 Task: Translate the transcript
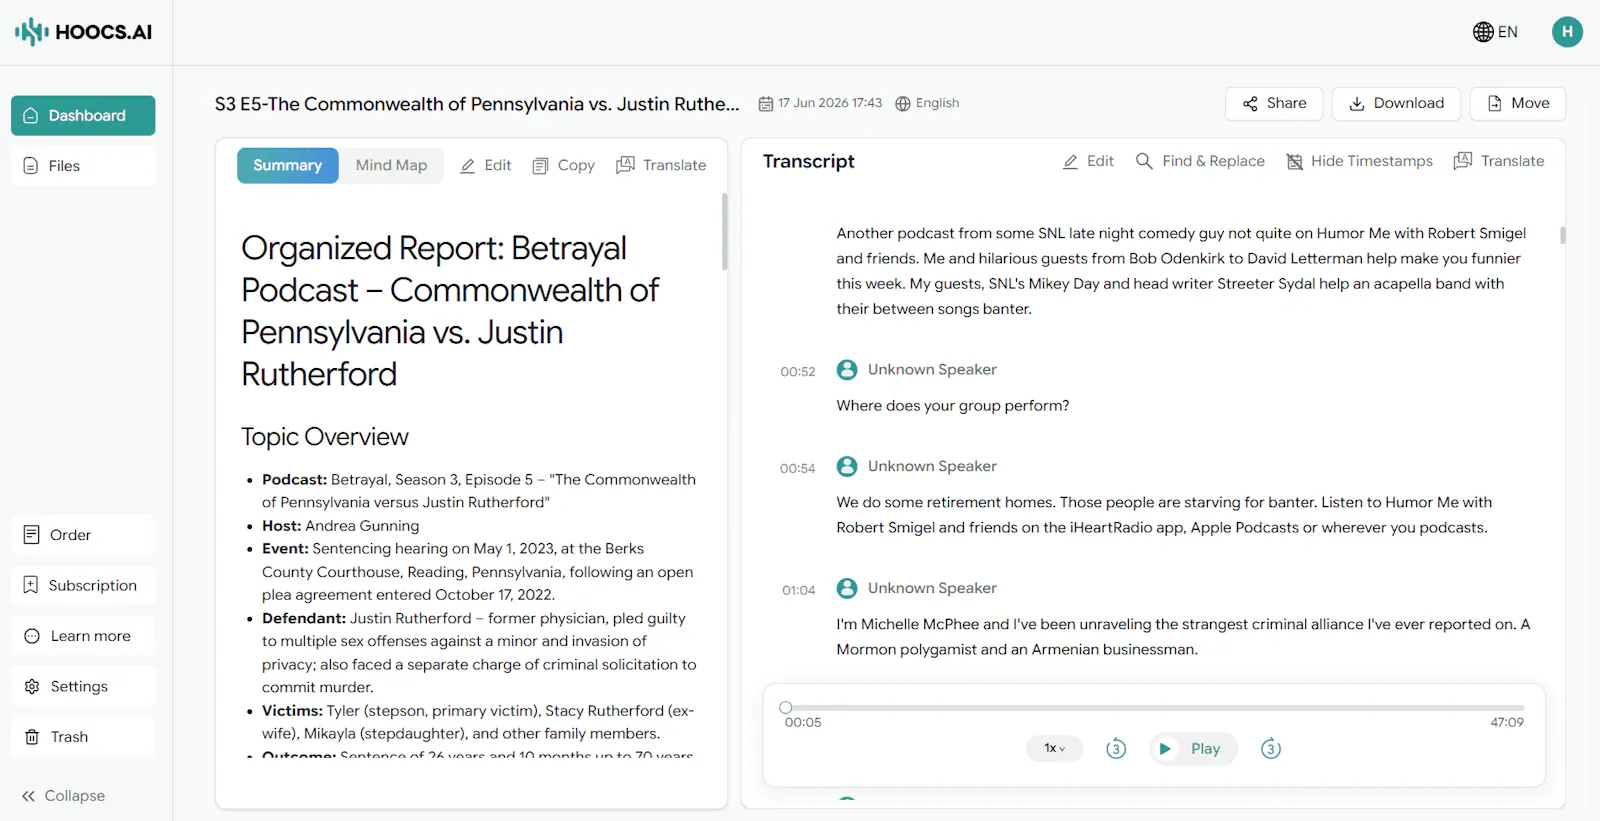tap(1499, 161)
